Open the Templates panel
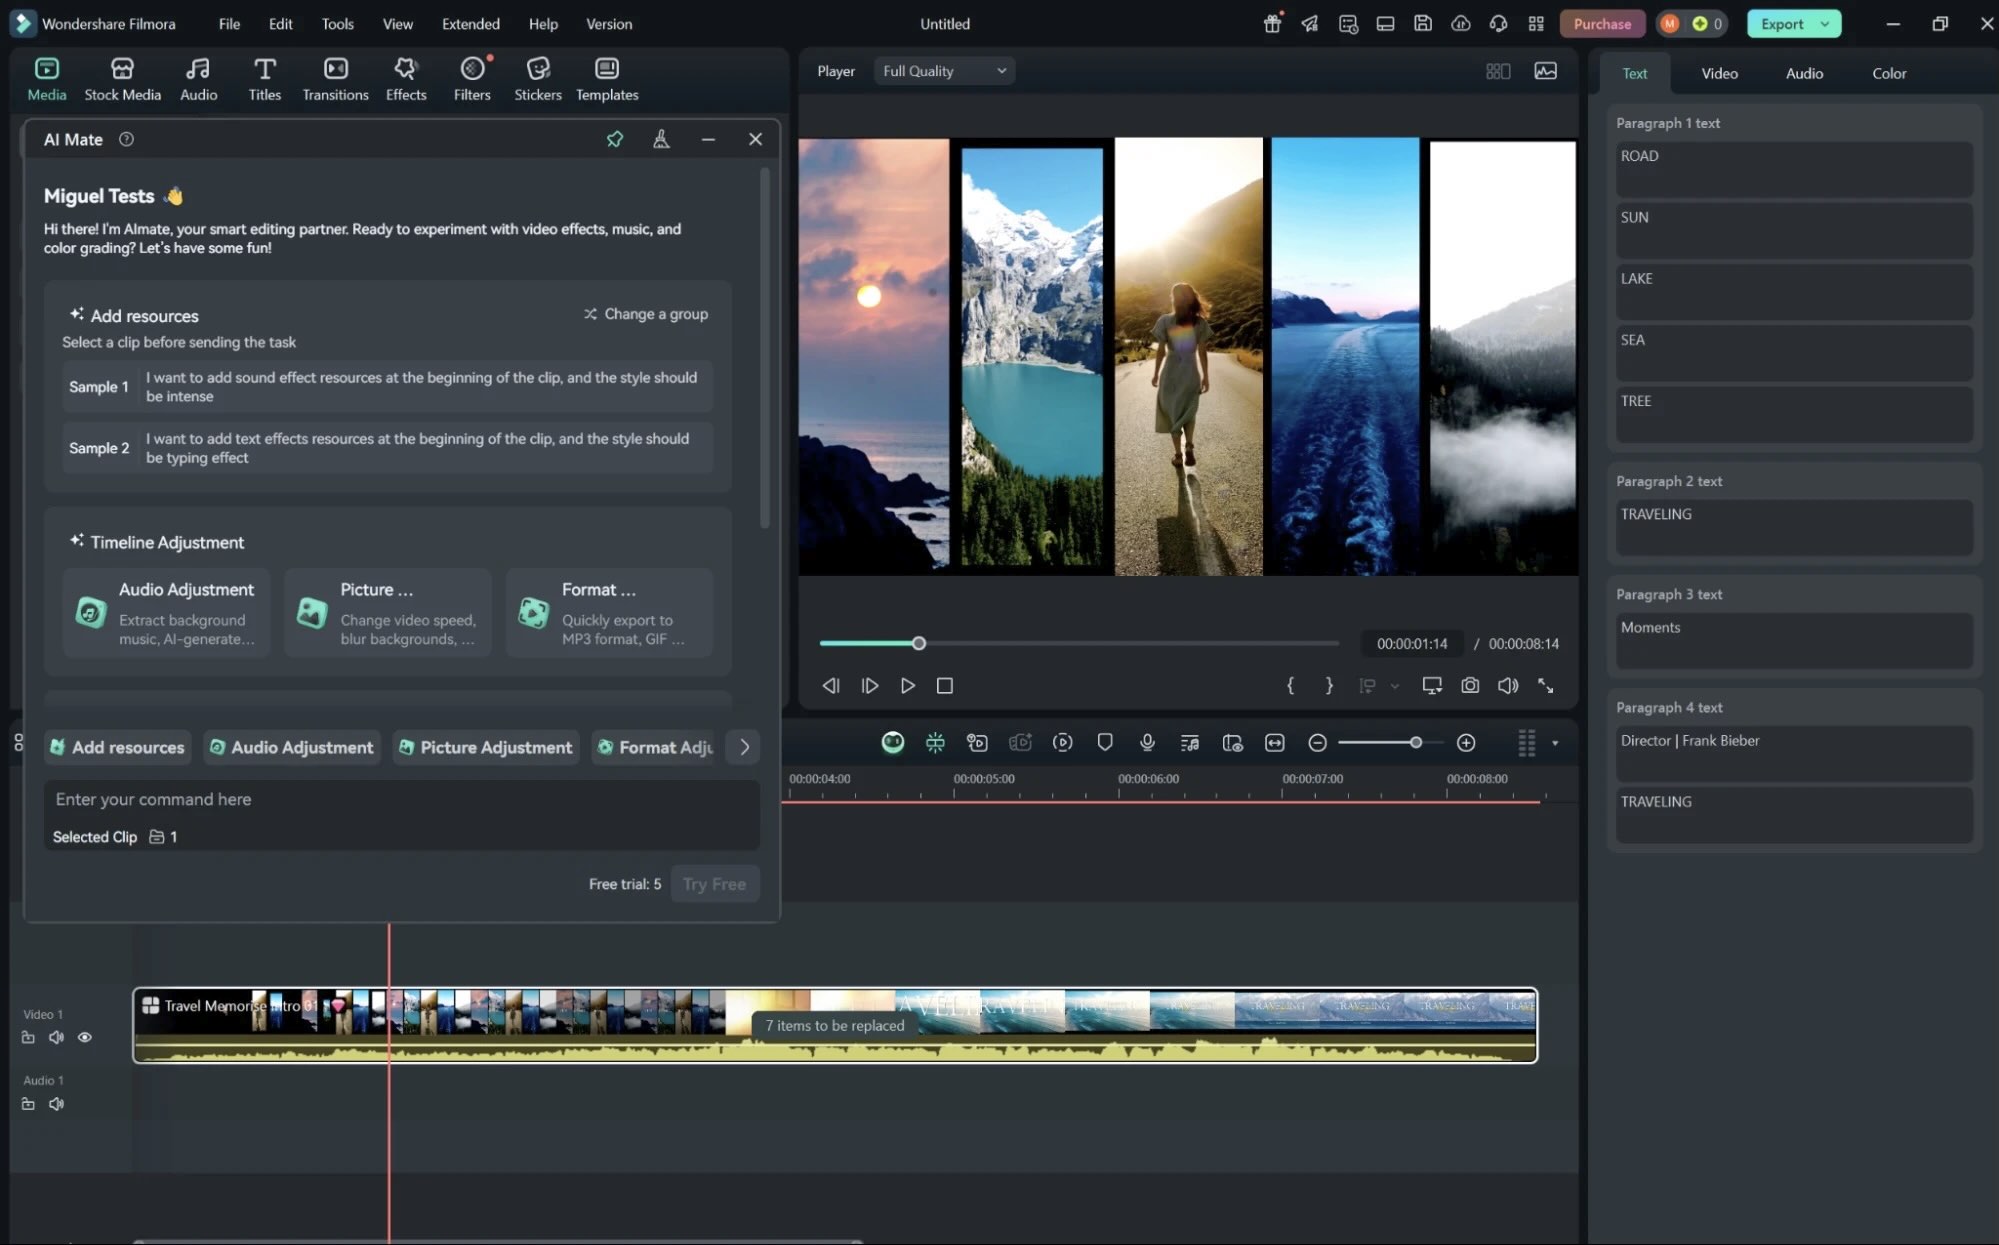Screen dimensions: 1999x1245 (x=606, y=78)
